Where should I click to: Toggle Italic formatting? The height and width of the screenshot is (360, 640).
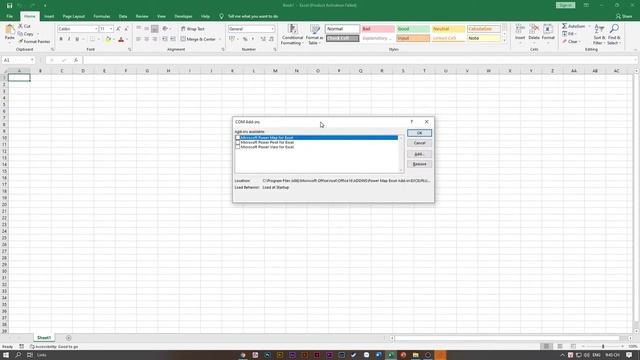click(69, 39)
